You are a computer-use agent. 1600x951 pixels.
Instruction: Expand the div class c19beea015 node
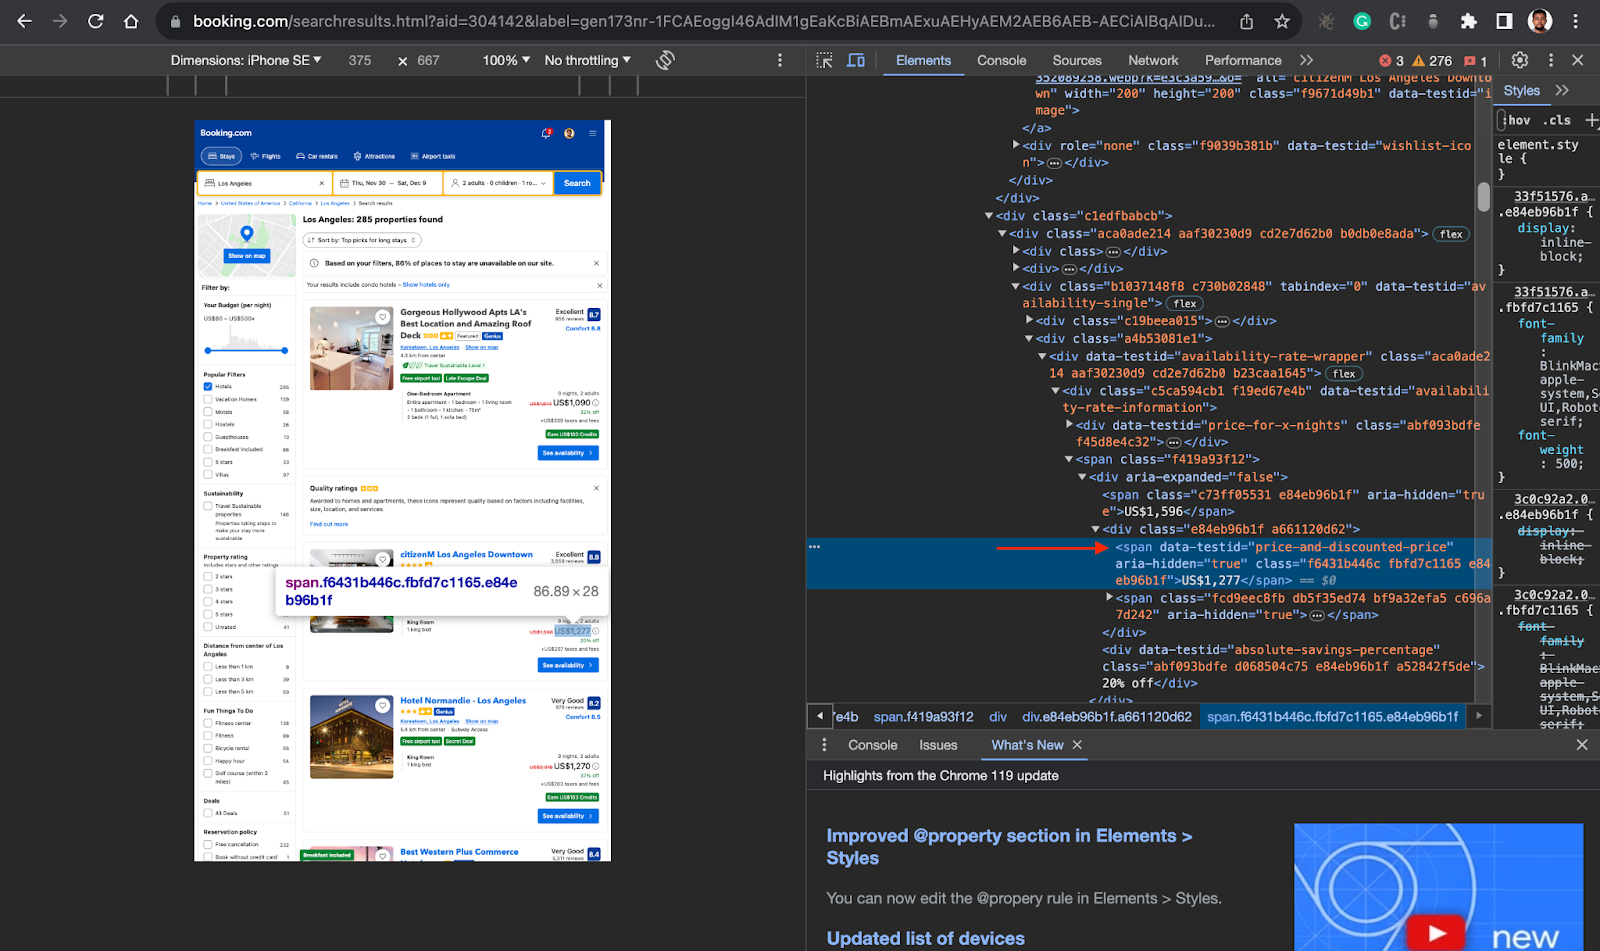(1029, 321)
